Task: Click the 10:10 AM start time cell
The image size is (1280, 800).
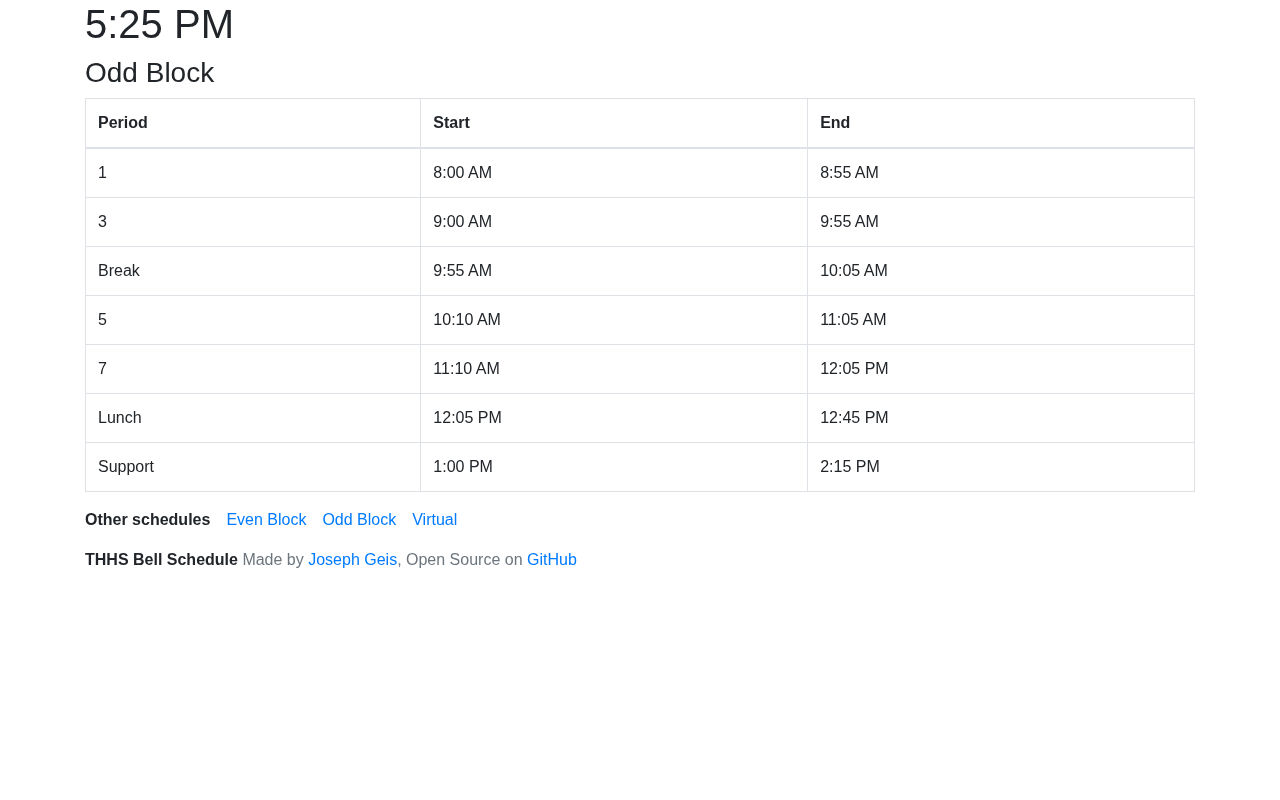Action: 467,320
